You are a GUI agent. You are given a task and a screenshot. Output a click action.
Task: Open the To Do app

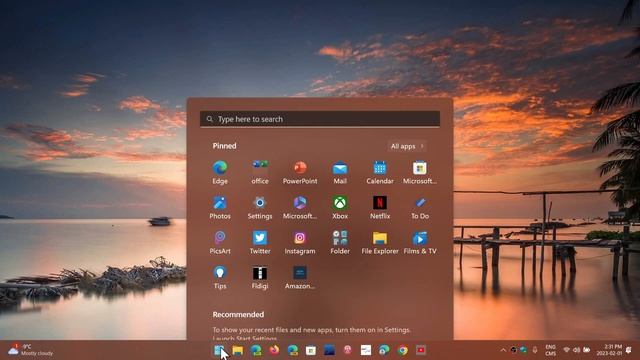(x=420, y=207)
